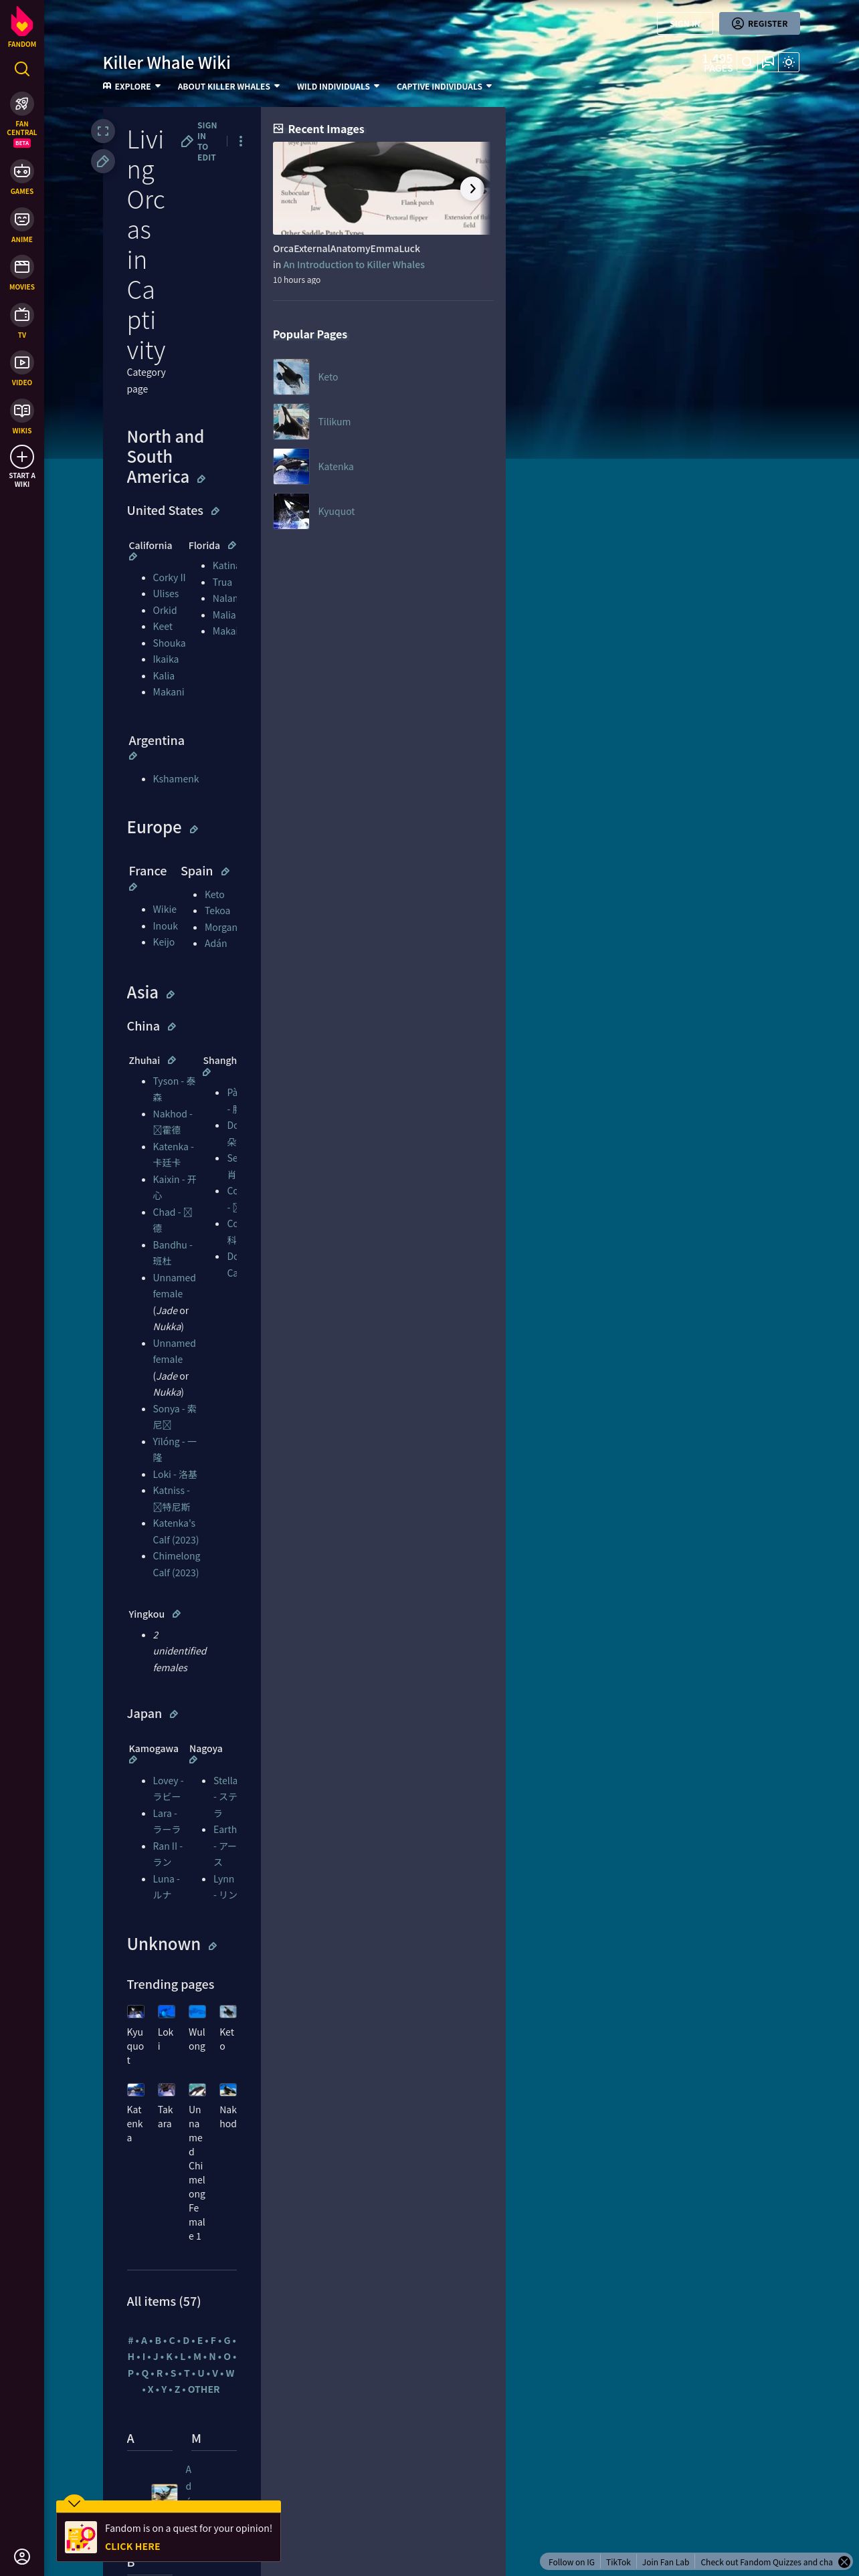Edit the North and South America section

201,479
